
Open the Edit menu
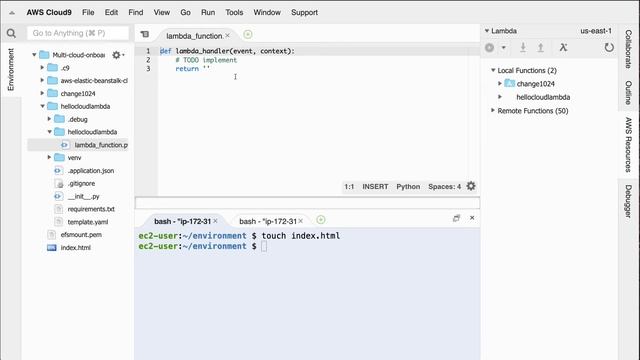pos(111,12)
